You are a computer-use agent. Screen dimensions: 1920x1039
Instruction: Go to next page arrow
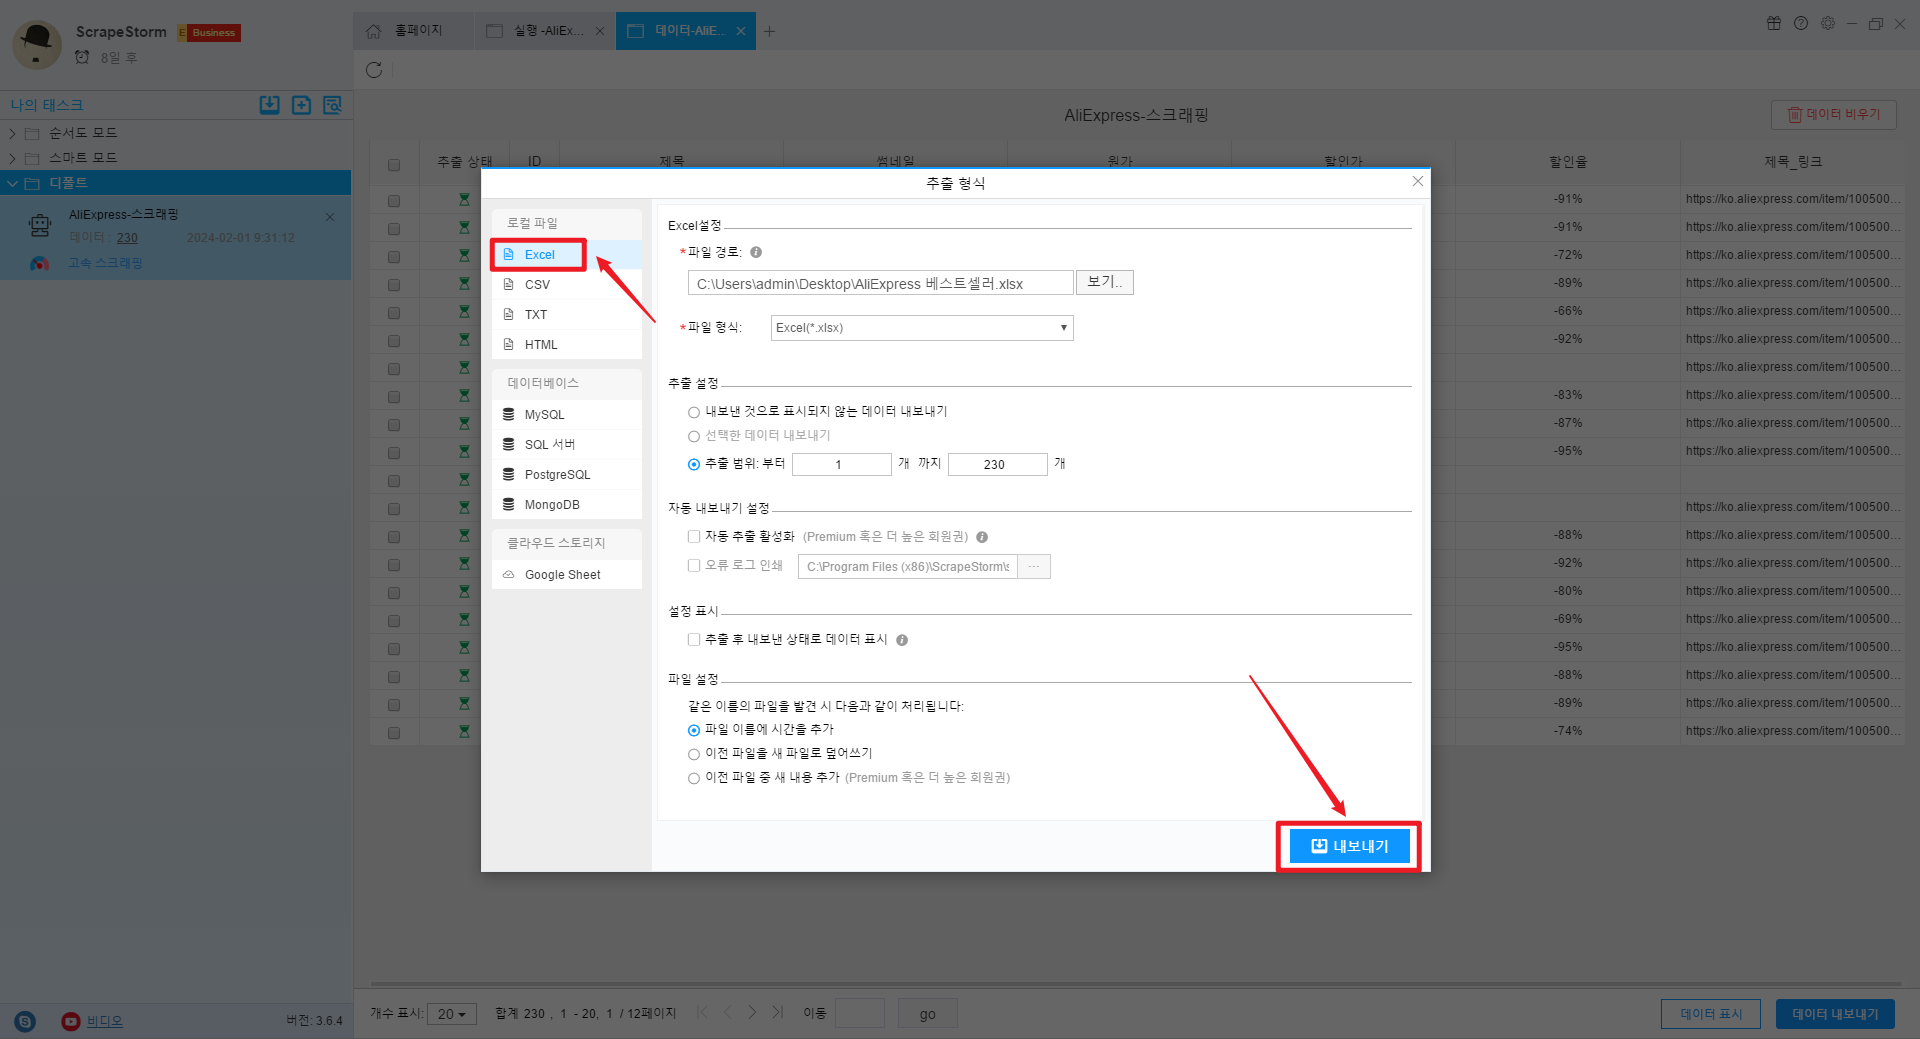(x=753, y=1013)
